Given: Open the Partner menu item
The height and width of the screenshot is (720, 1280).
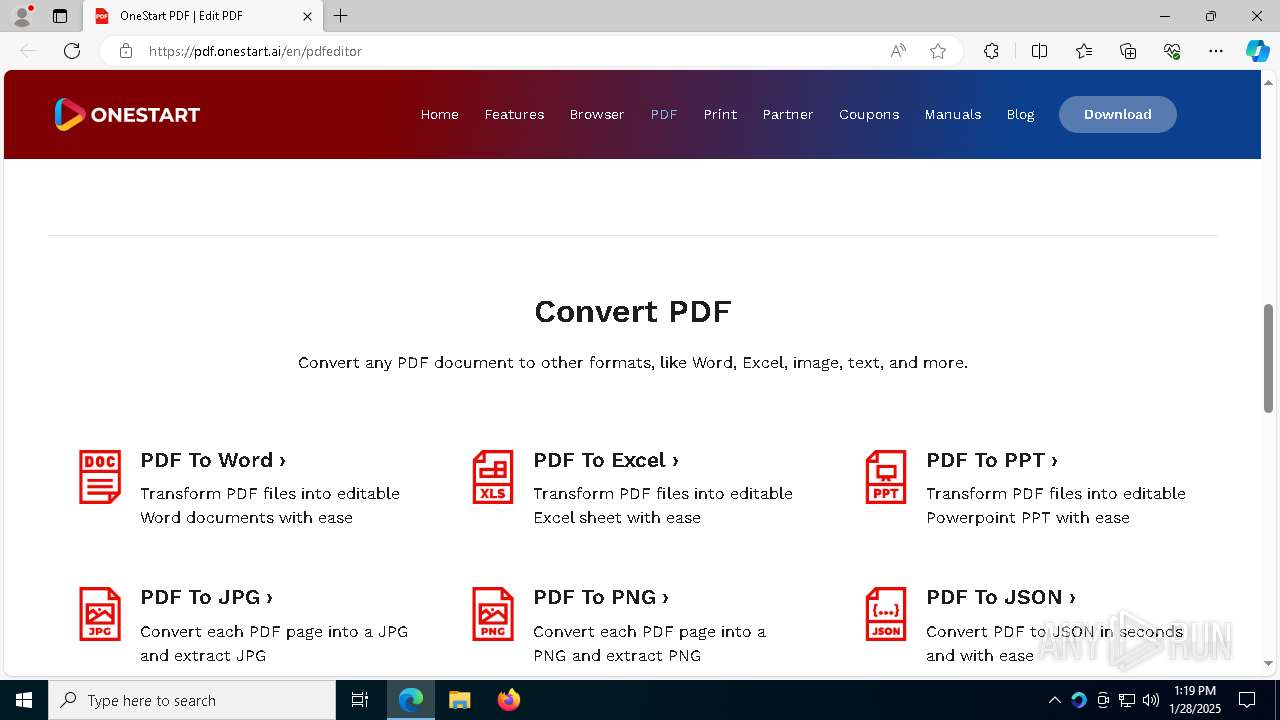Looking at the screenshot, I should point(788,114).
